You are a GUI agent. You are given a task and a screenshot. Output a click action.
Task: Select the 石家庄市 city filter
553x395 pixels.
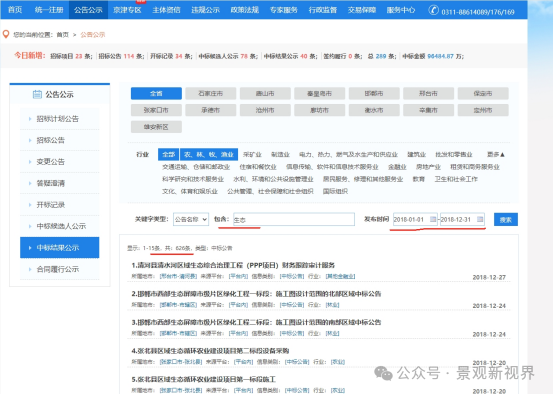click(211, 93)
